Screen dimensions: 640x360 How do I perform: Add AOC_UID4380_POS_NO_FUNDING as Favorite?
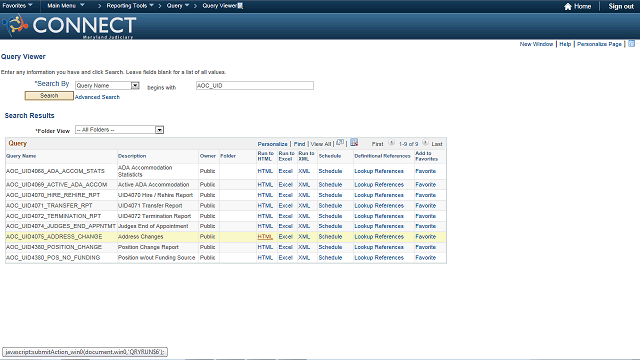click(x=426, y=258)
